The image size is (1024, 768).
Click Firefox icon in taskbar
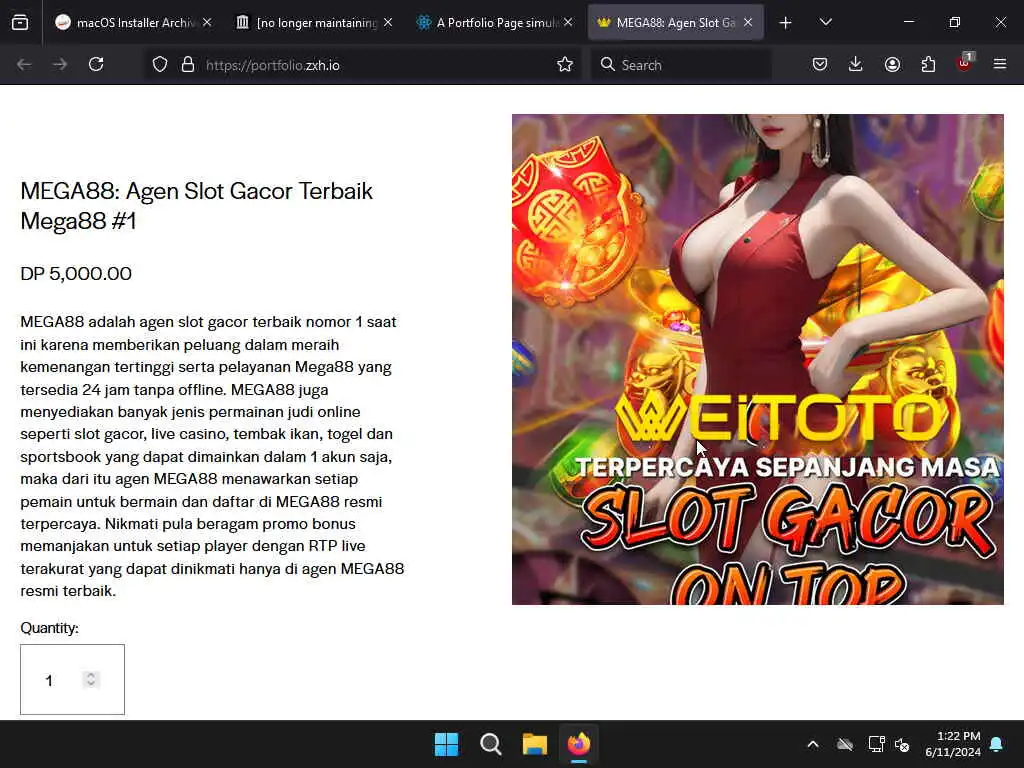pyautogui.click(x=579, y=744)
